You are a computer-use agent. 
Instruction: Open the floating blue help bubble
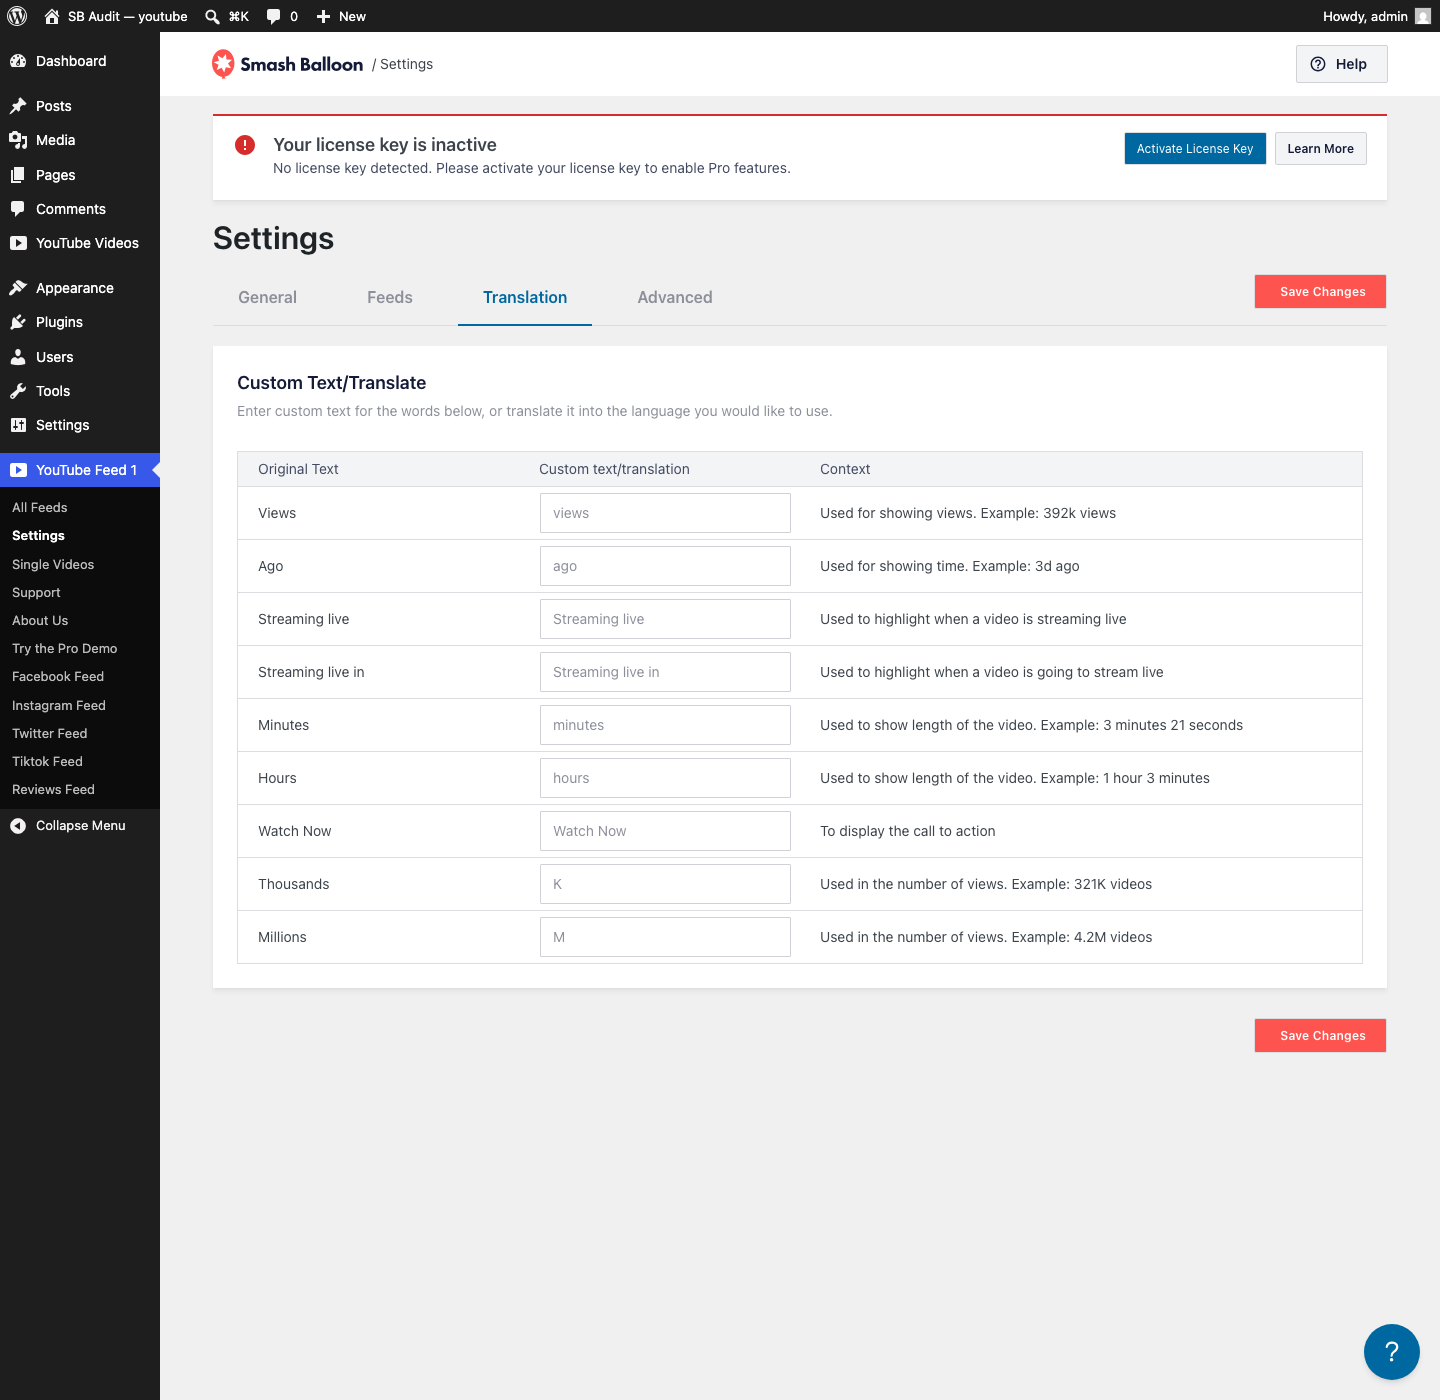(x=1392, y=1352)
